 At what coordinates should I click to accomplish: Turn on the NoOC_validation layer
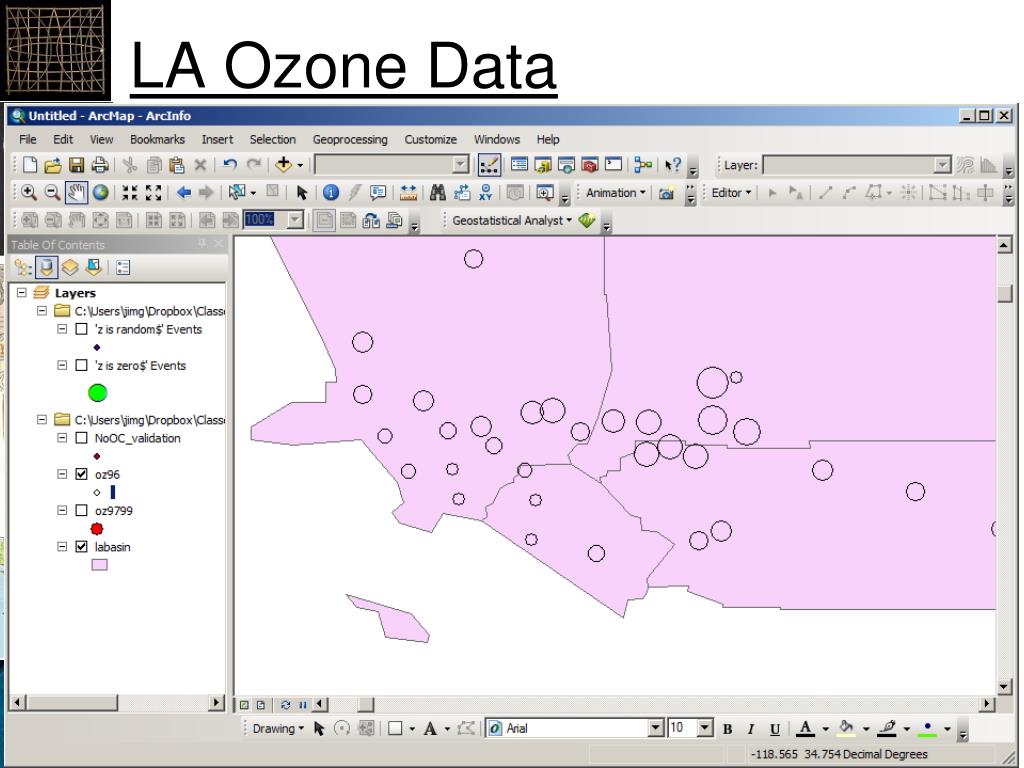[82, 438]
